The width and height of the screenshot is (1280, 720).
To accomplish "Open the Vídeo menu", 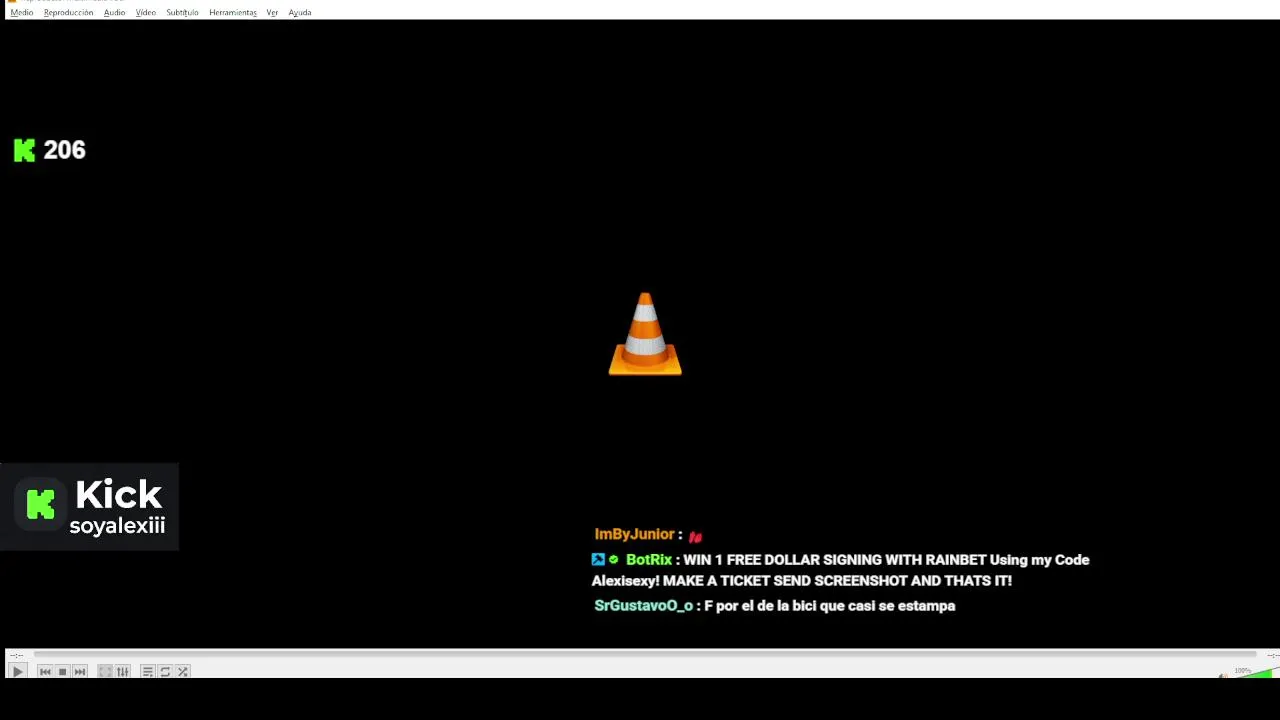I will (146, 13).
